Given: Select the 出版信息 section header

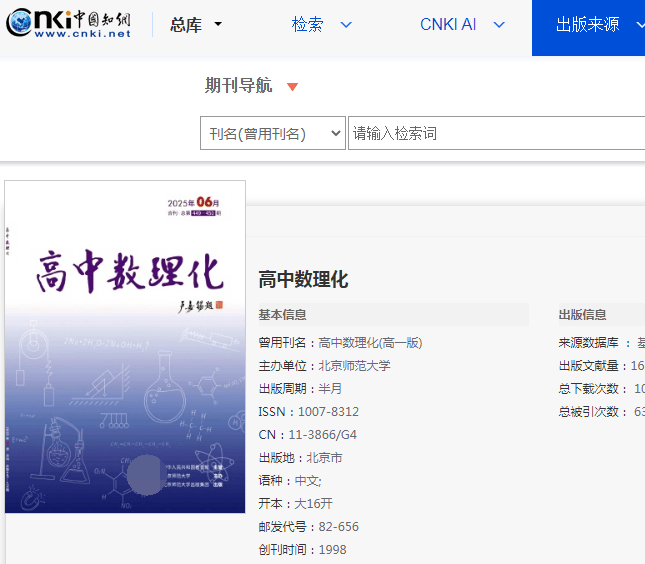Looking at the screenshot, I should point(582,315).
